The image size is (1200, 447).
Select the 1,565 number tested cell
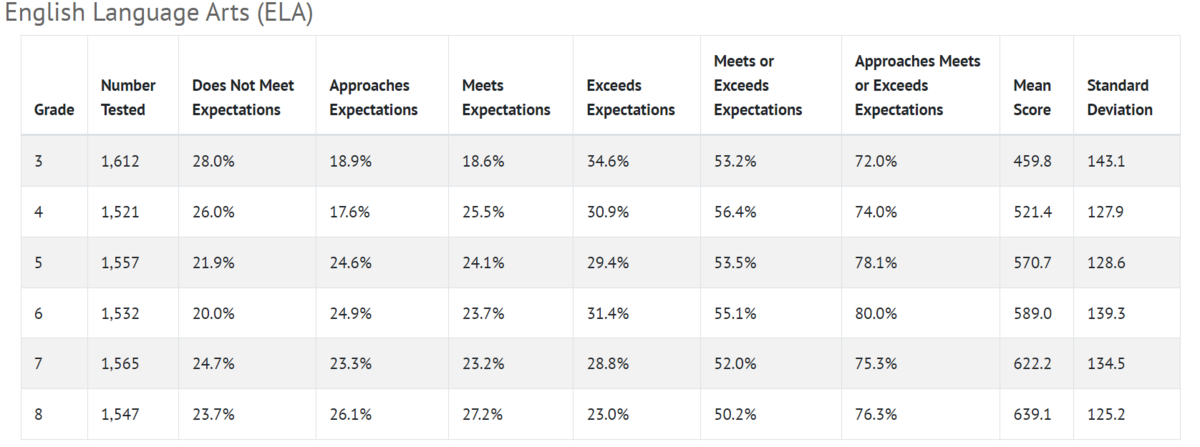(120, 364)
